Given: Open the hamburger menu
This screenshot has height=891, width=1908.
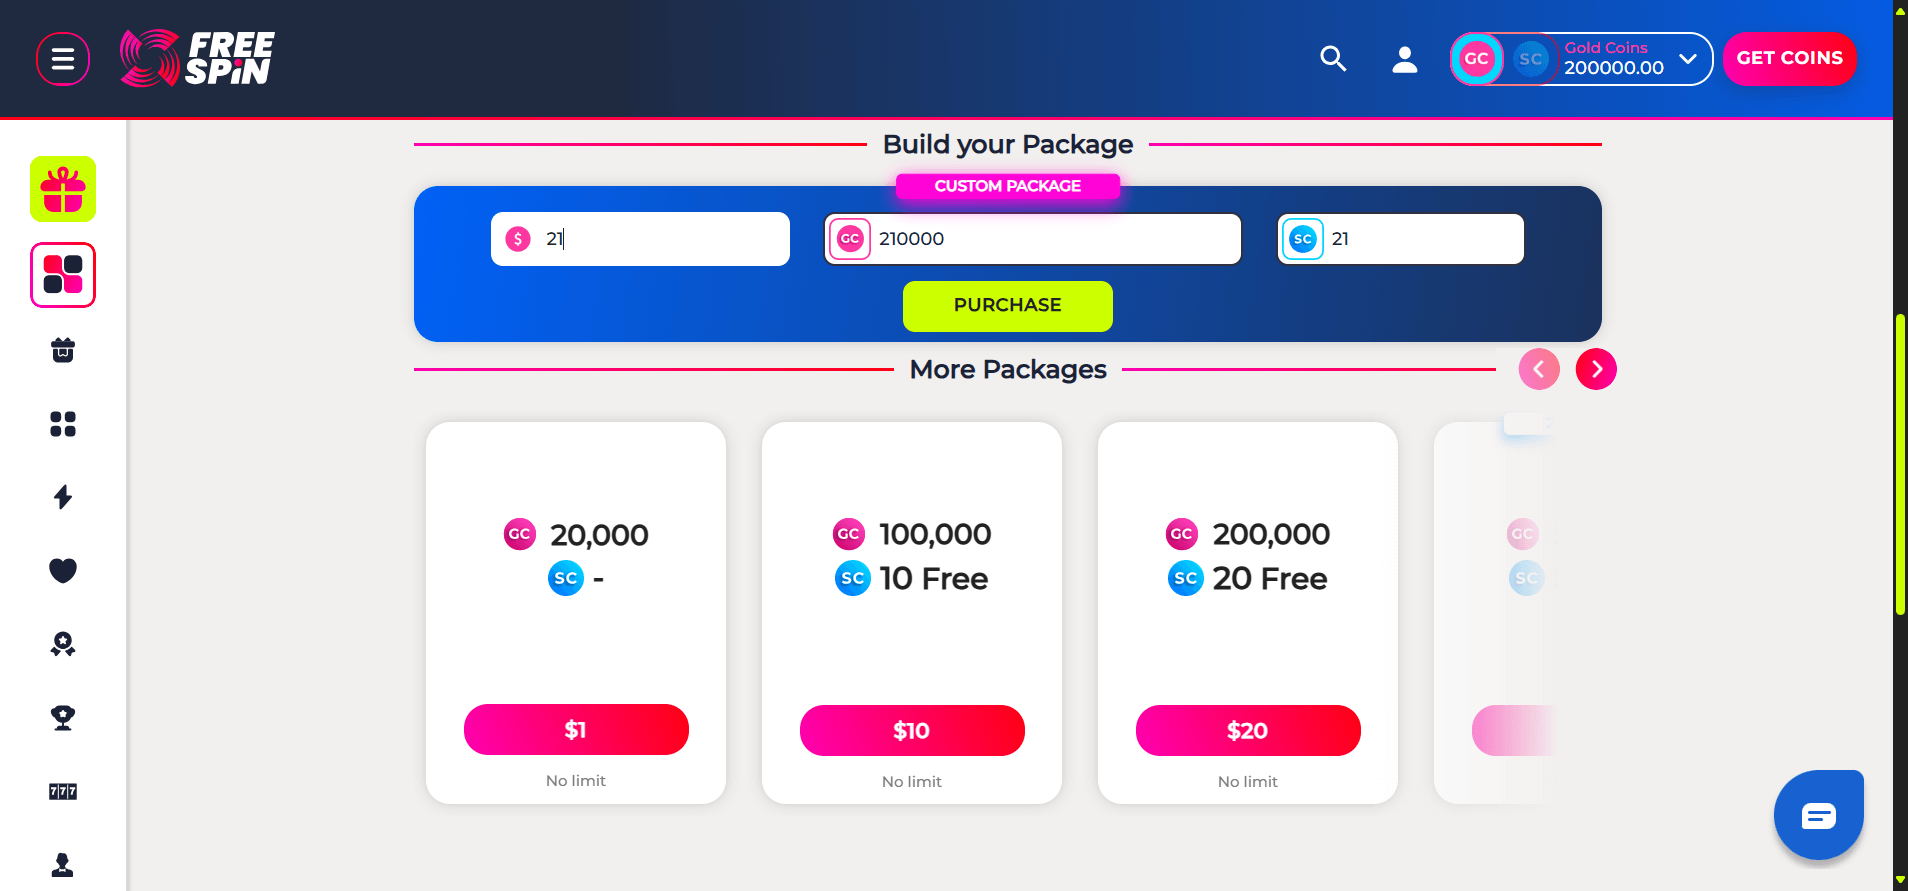Looking at the screenshot, I should [x=63, y=59].
